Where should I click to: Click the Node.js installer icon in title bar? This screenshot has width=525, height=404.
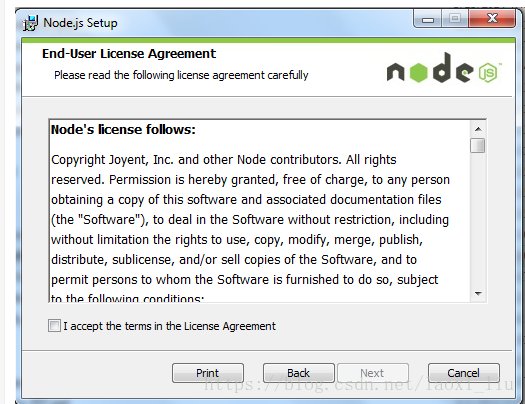point(30,23)
